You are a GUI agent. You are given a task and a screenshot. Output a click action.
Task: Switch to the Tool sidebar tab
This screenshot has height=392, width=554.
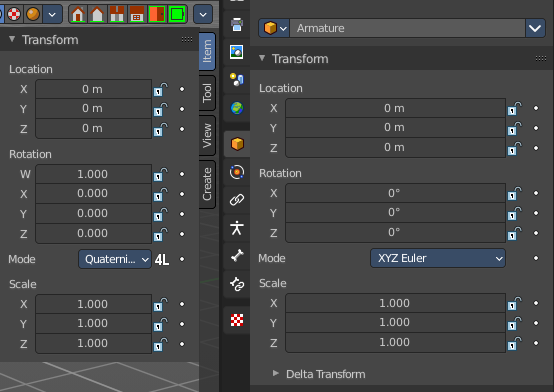tap(207, 93)
